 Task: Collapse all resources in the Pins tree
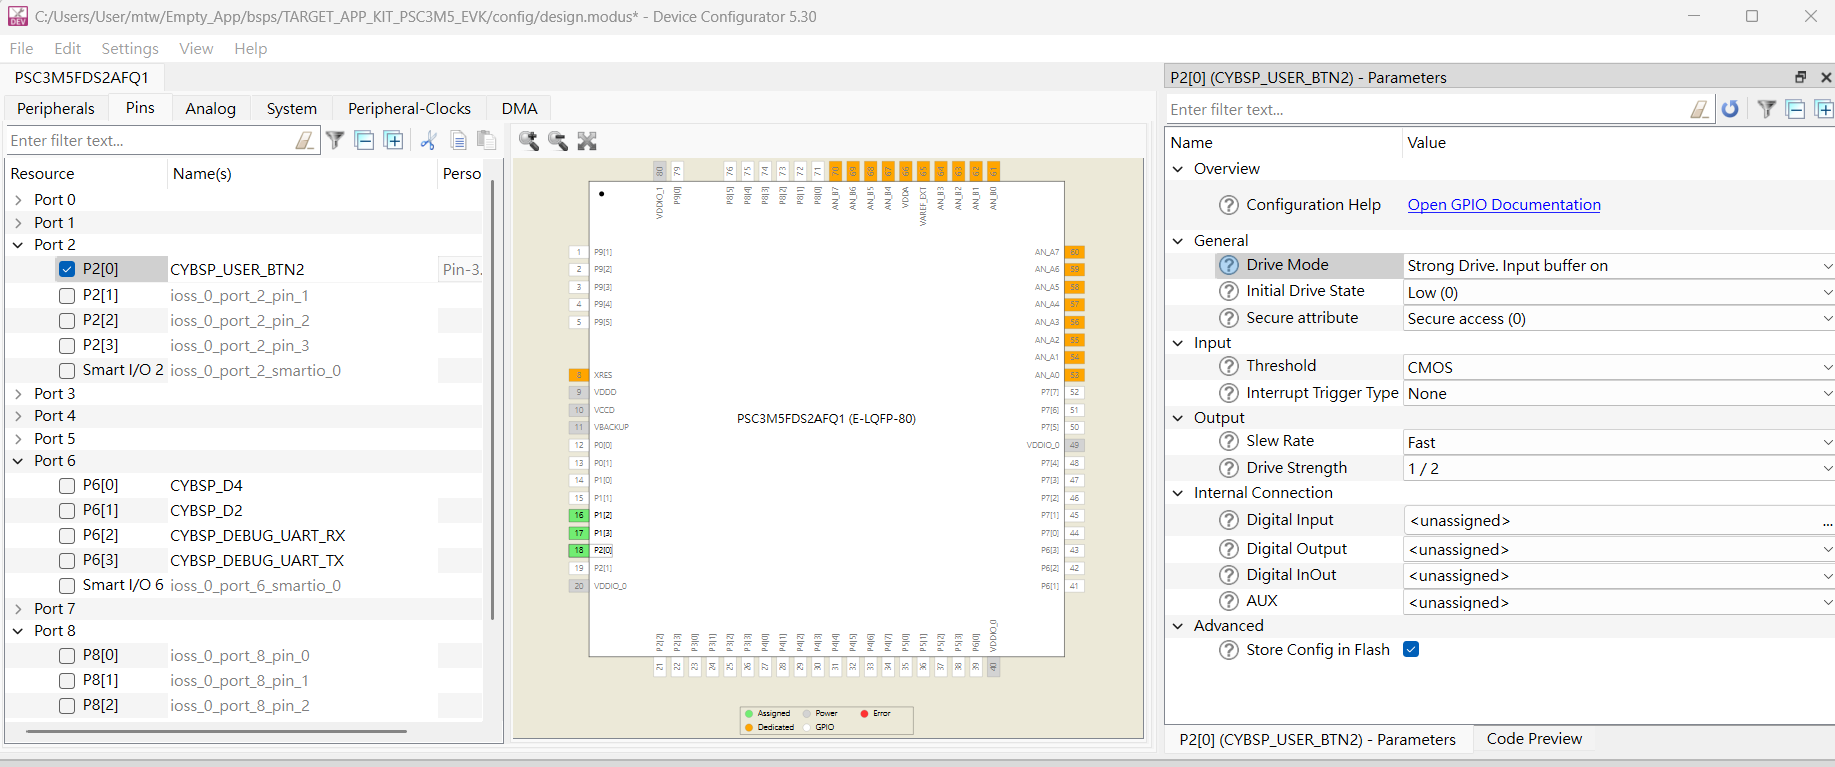(x=365, y=141)
